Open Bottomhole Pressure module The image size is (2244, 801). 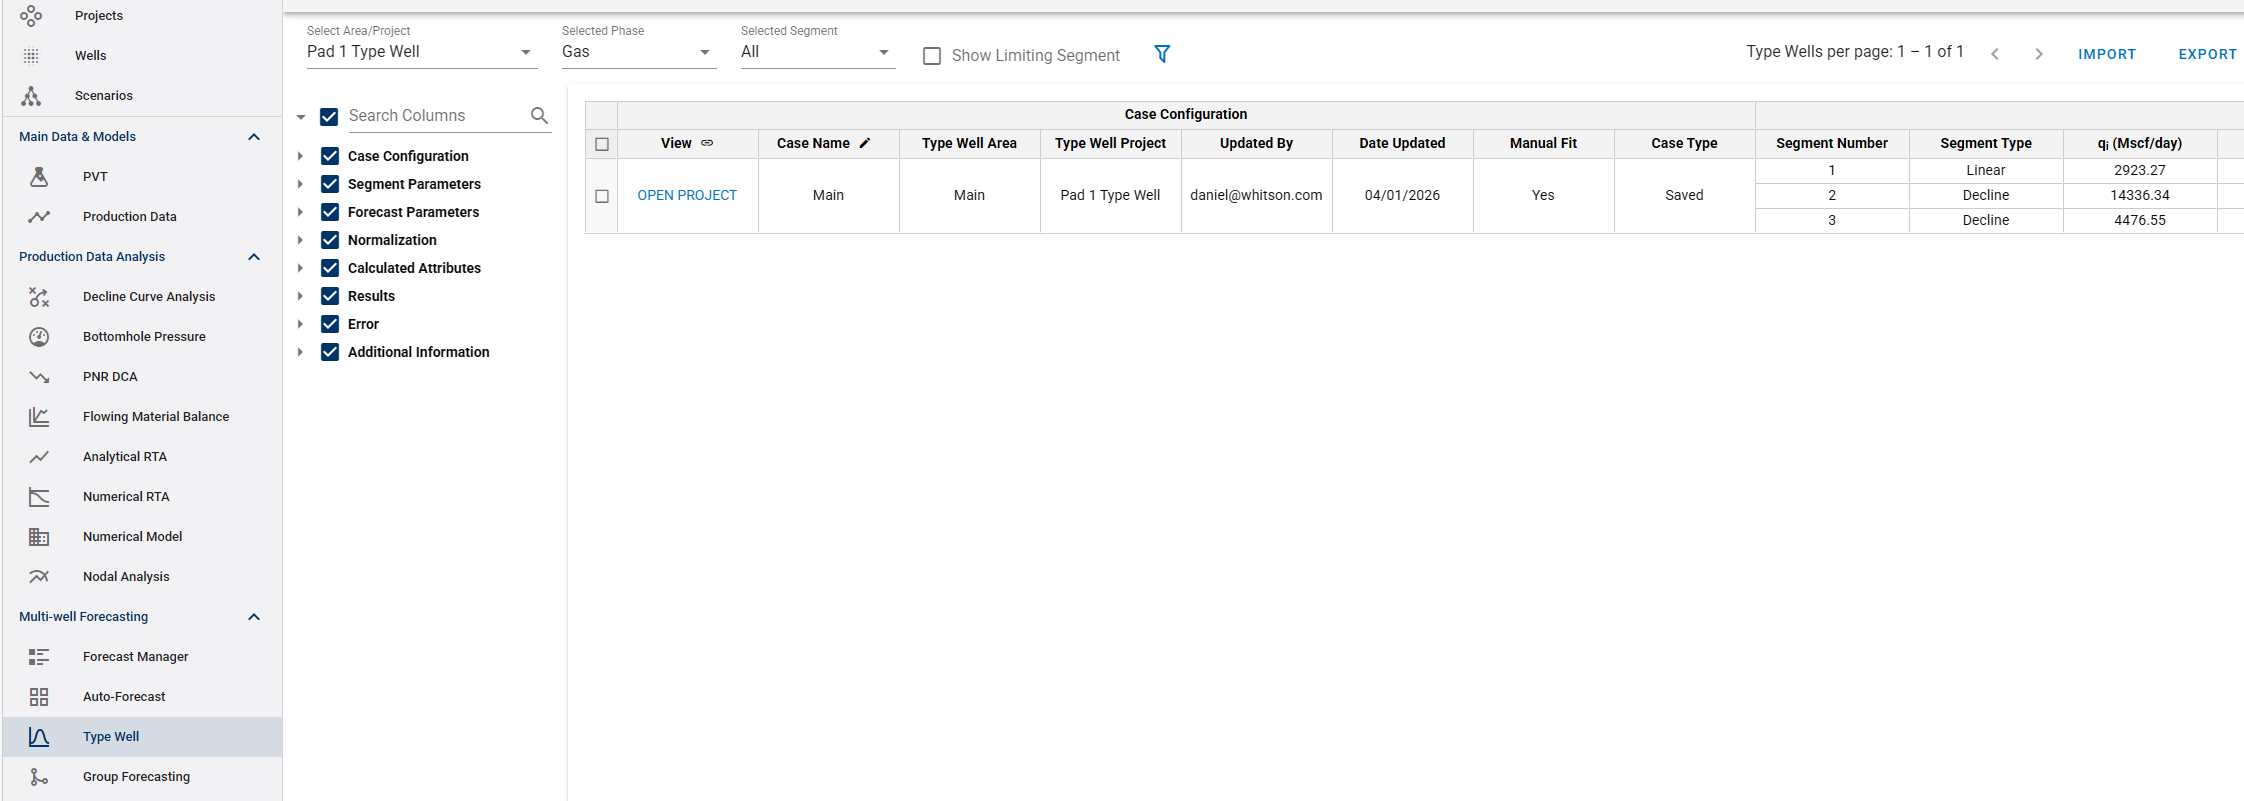[x=144, y=337]
